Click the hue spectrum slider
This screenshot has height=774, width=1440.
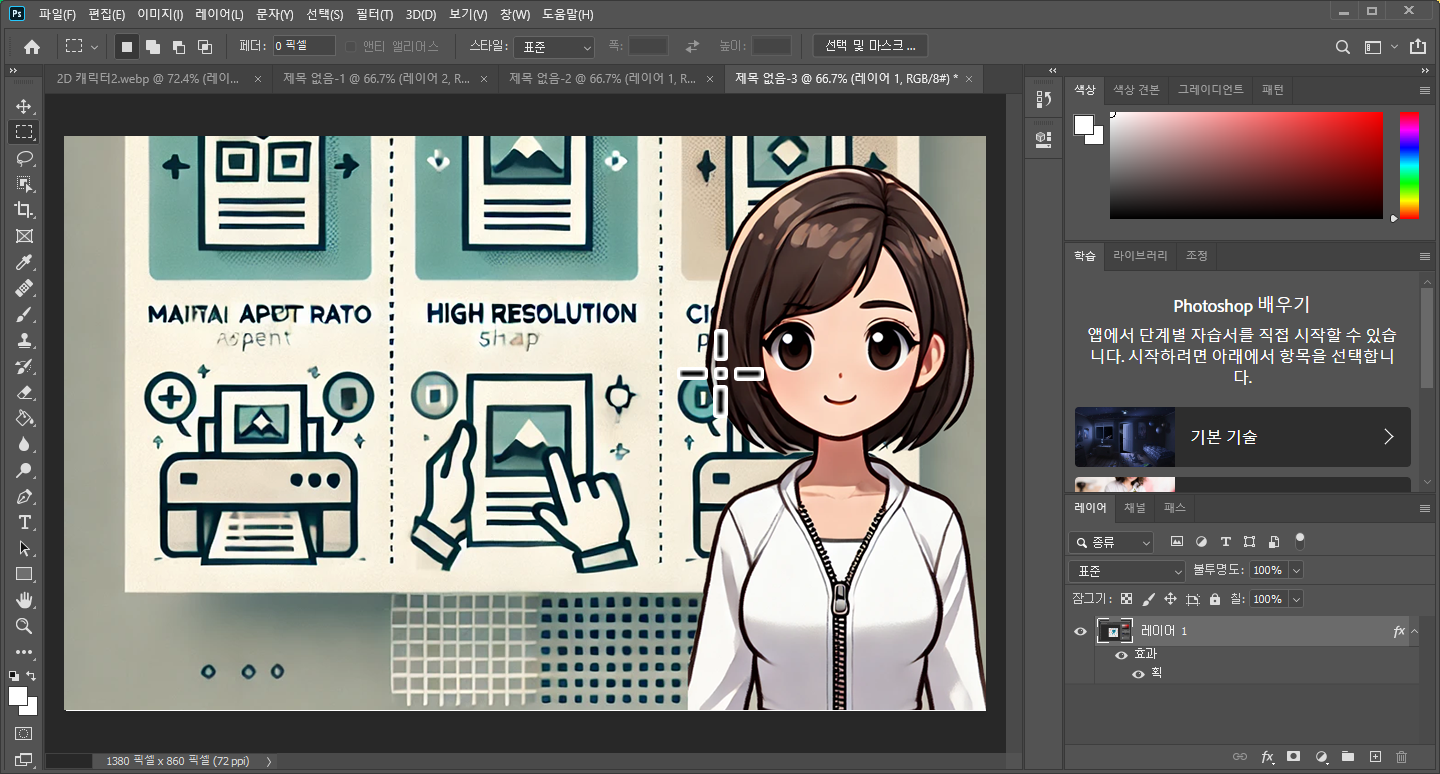coord(1409,165)
